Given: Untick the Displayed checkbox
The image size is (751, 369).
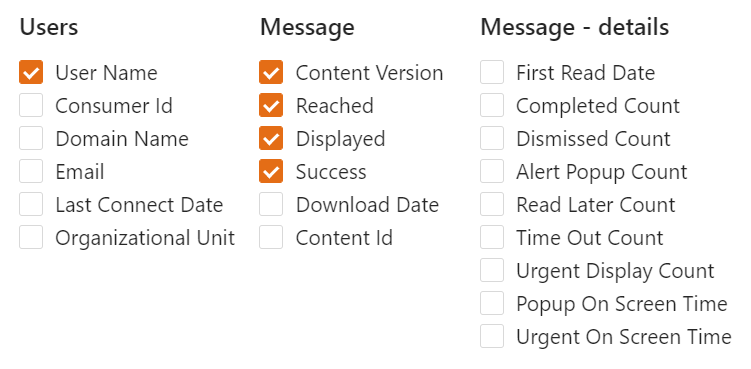Looking at the screenshot, I should click(271, 138).
